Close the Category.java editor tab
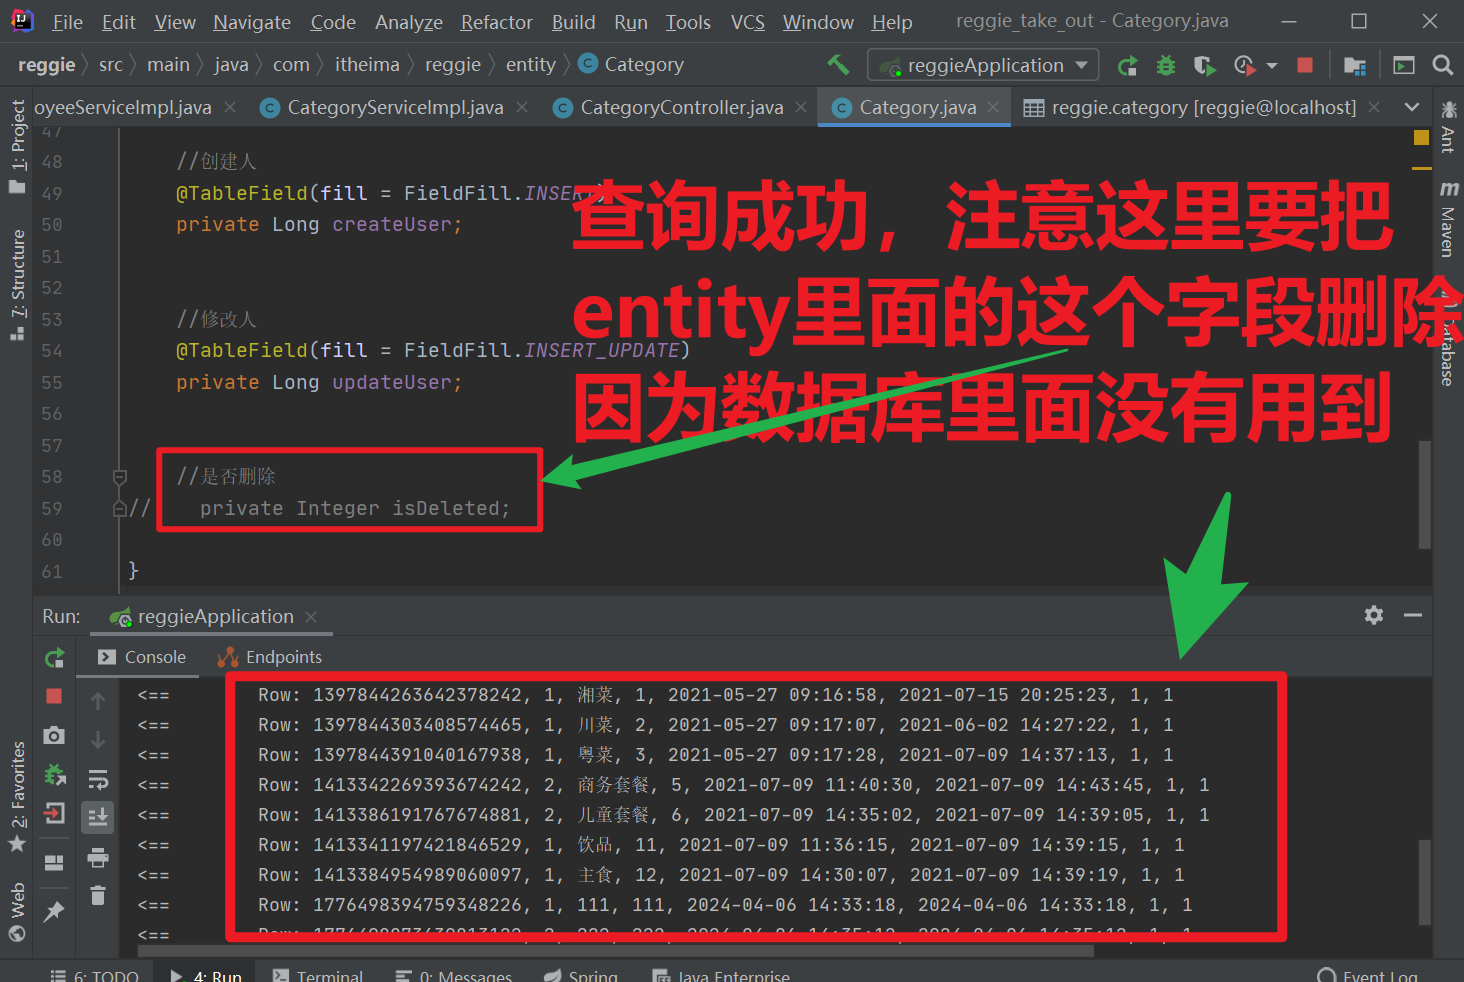 point(993,107)
